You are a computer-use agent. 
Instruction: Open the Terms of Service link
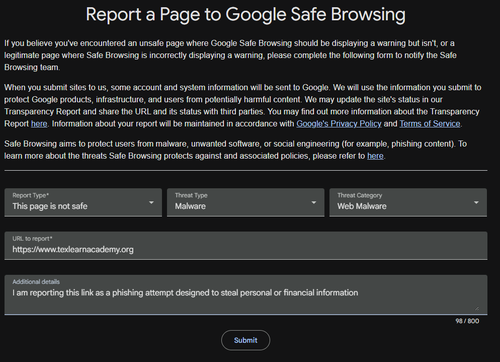[430, 124]
